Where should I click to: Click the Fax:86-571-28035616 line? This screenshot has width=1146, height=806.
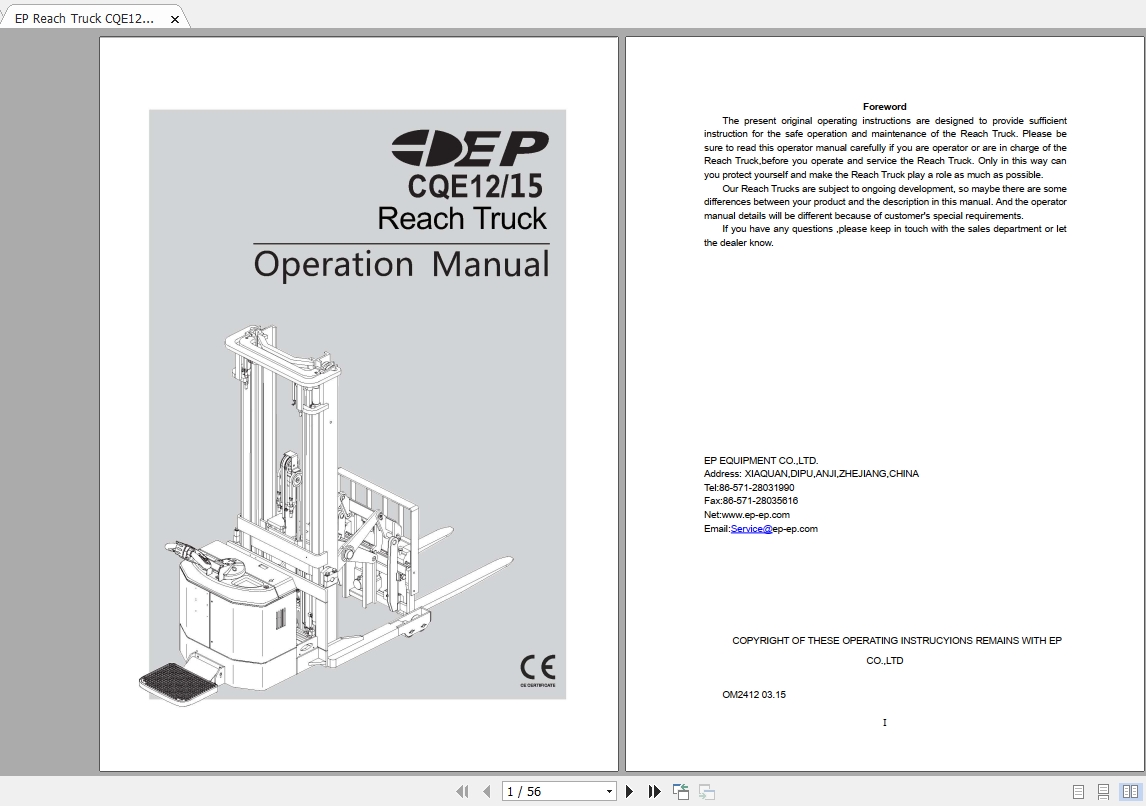[751, 501]
